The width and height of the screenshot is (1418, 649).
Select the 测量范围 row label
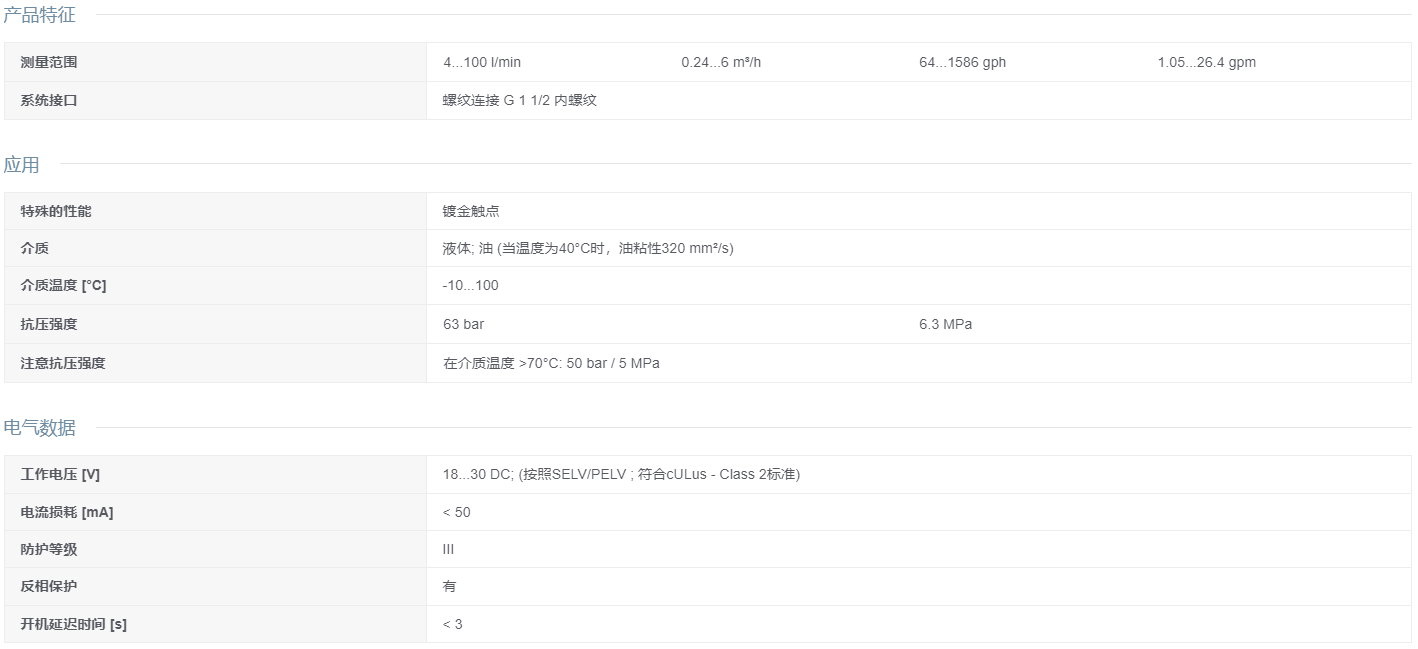click(x=49, y=62)
